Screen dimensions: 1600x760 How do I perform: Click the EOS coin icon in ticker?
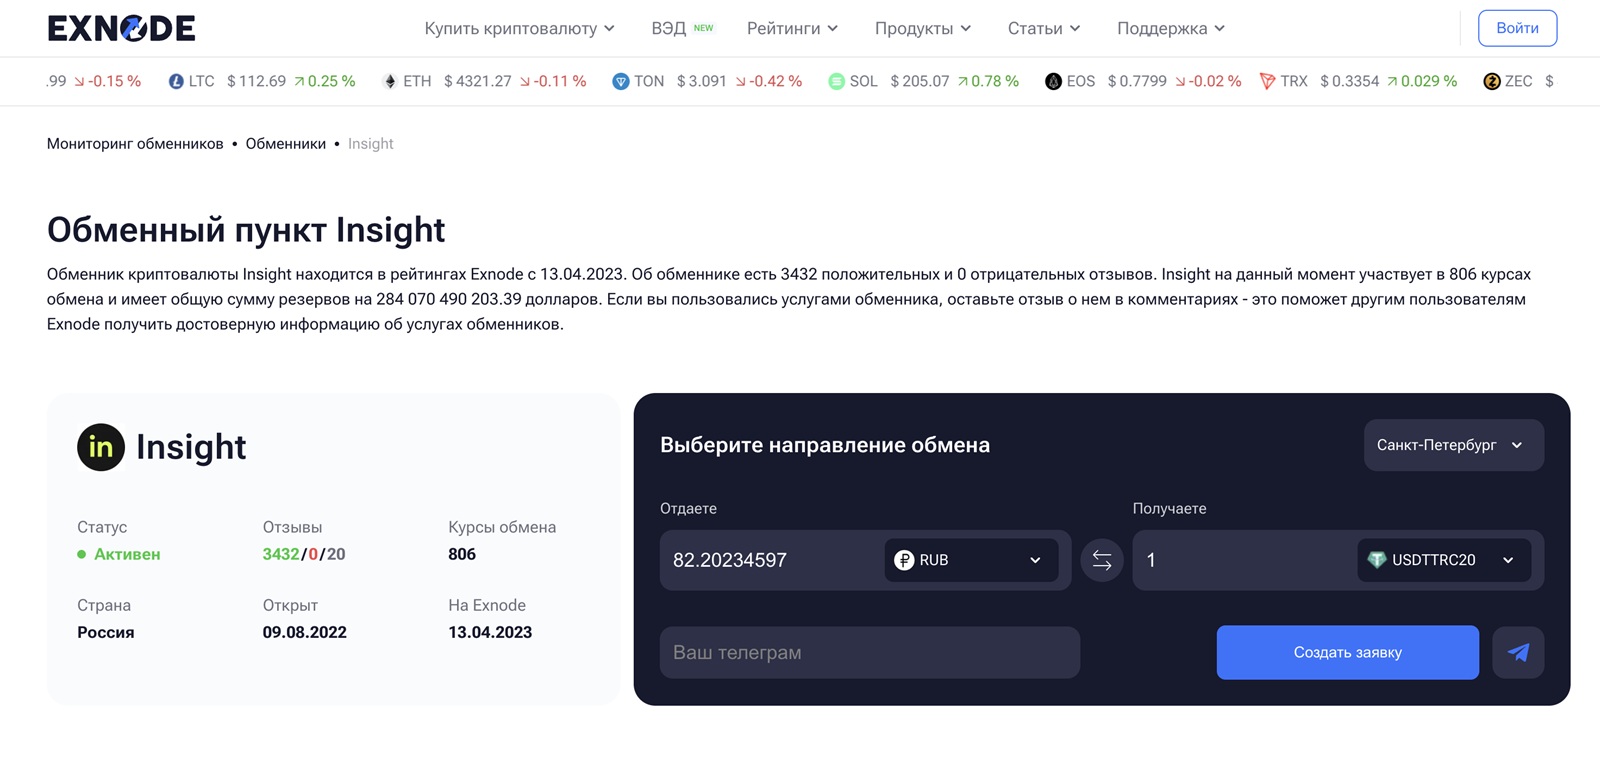coord(1053,81)
